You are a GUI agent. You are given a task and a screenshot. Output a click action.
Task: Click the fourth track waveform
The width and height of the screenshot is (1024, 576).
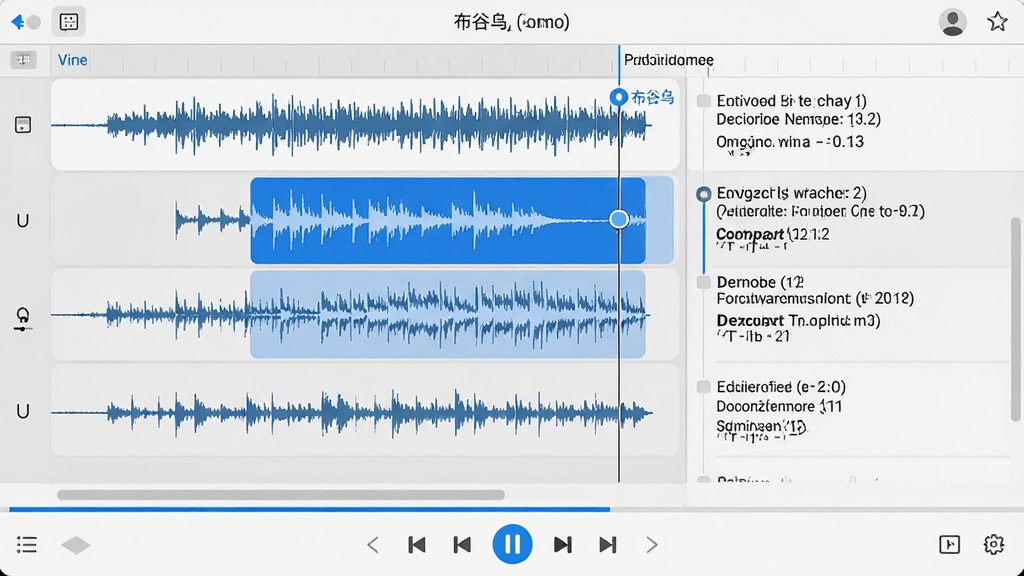(353, 413)
